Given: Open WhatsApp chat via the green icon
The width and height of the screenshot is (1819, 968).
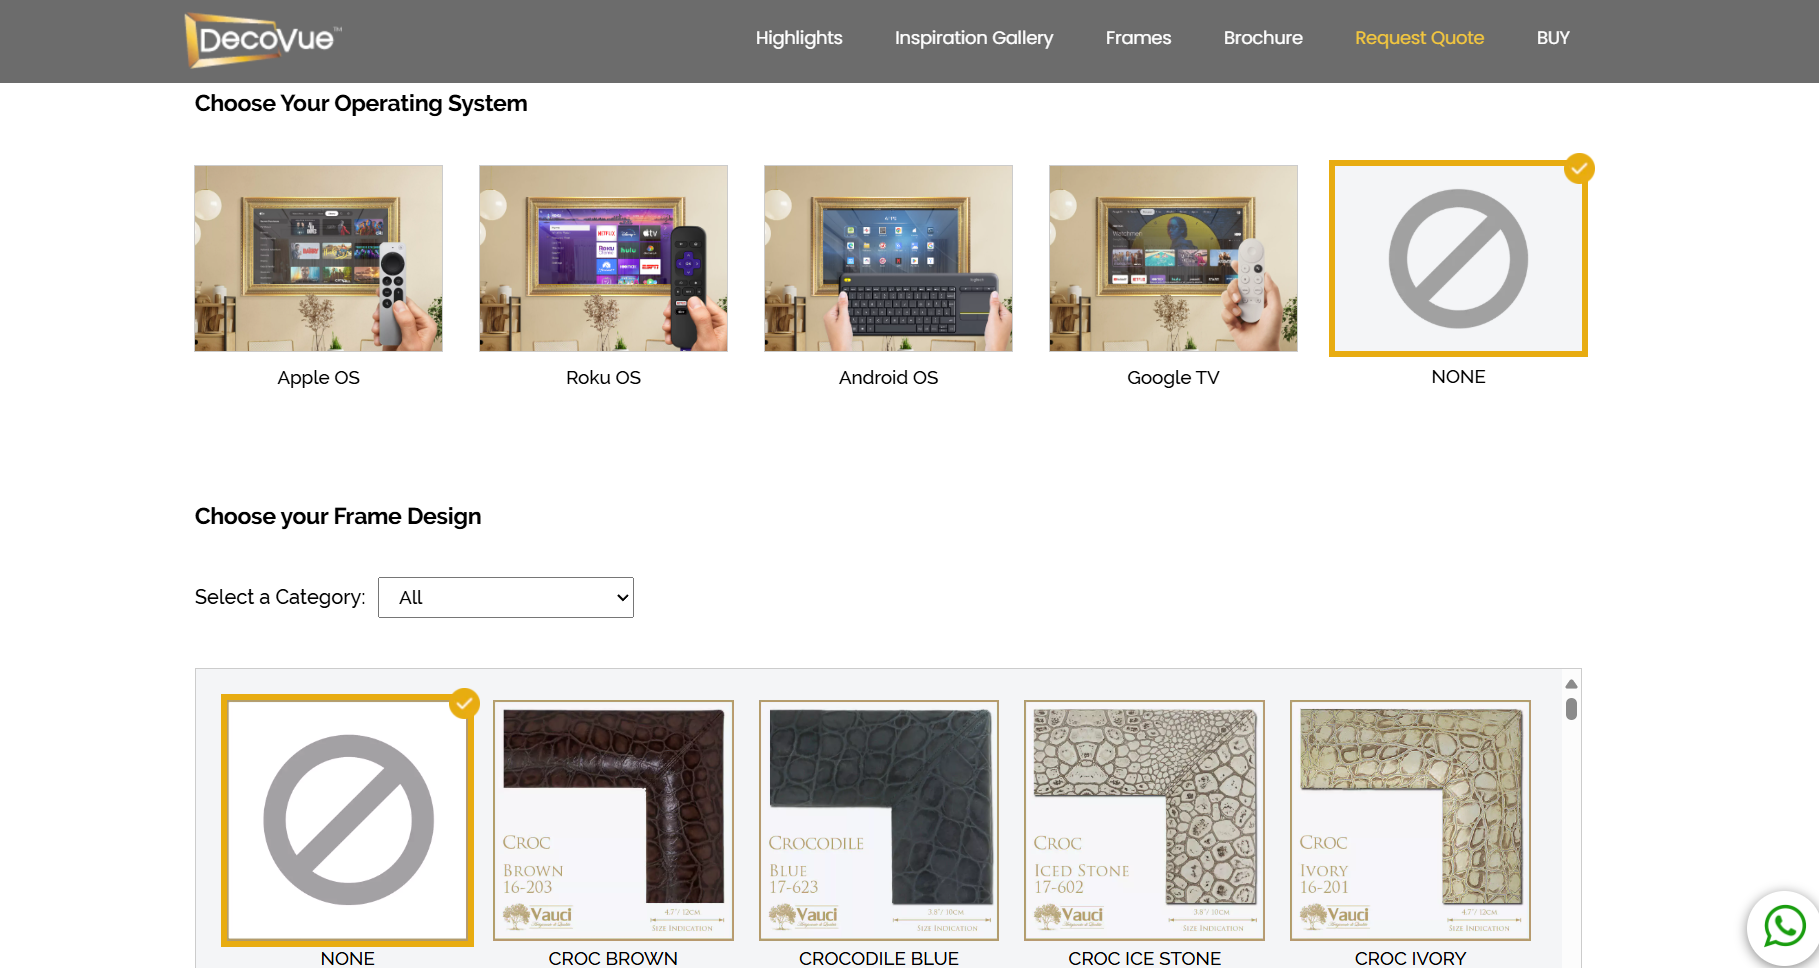Looking at the screenshot, I should click(x=1783, y=928).
